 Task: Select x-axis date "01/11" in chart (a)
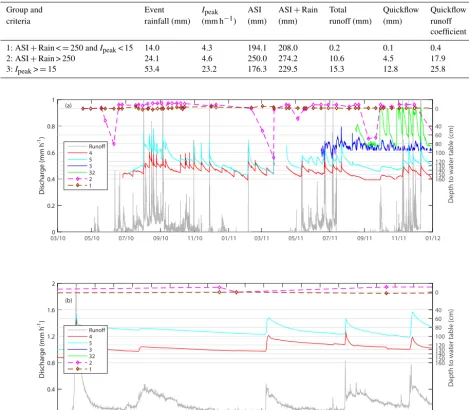(229, 238)
